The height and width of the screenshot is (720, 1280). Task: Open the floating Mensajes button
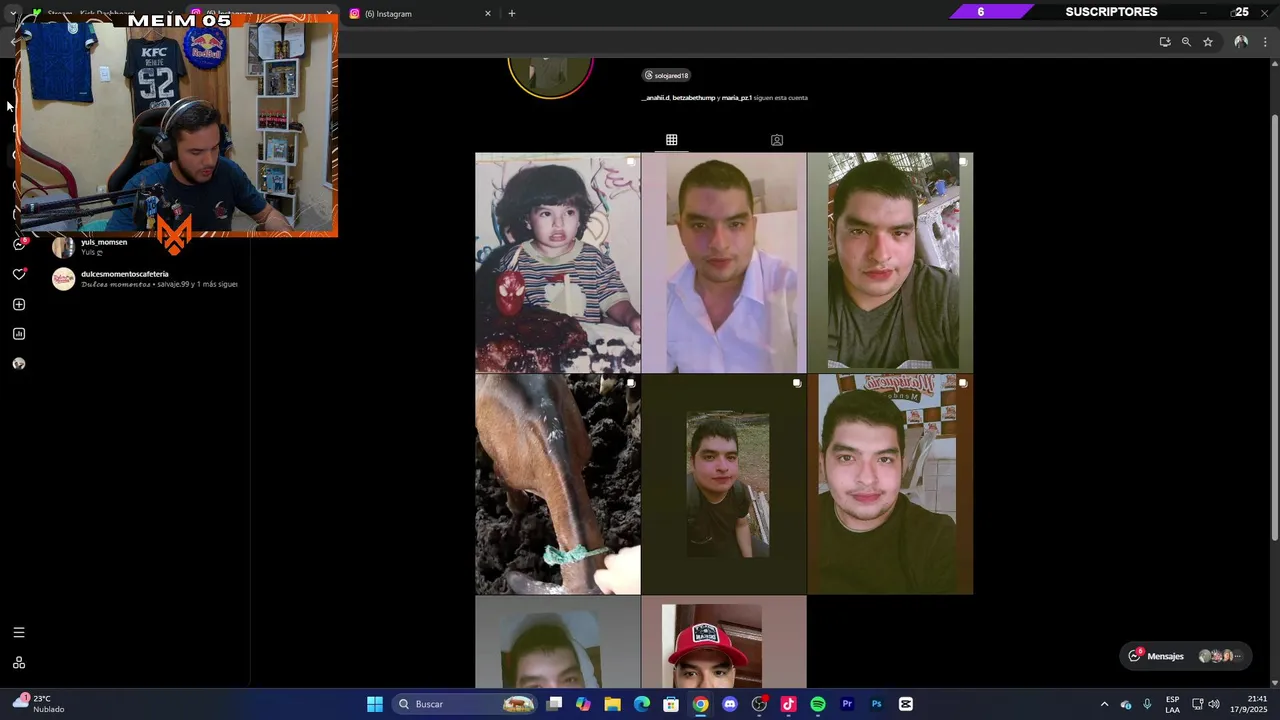click(1185, 656)
